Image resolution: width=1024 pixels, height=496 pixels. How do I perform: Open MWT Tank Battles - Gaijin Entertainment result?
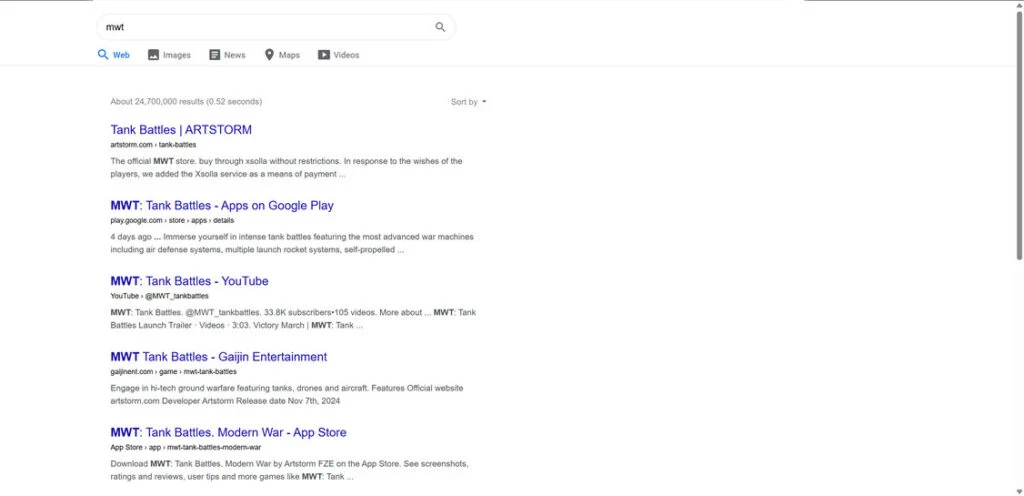pos(219,357)
